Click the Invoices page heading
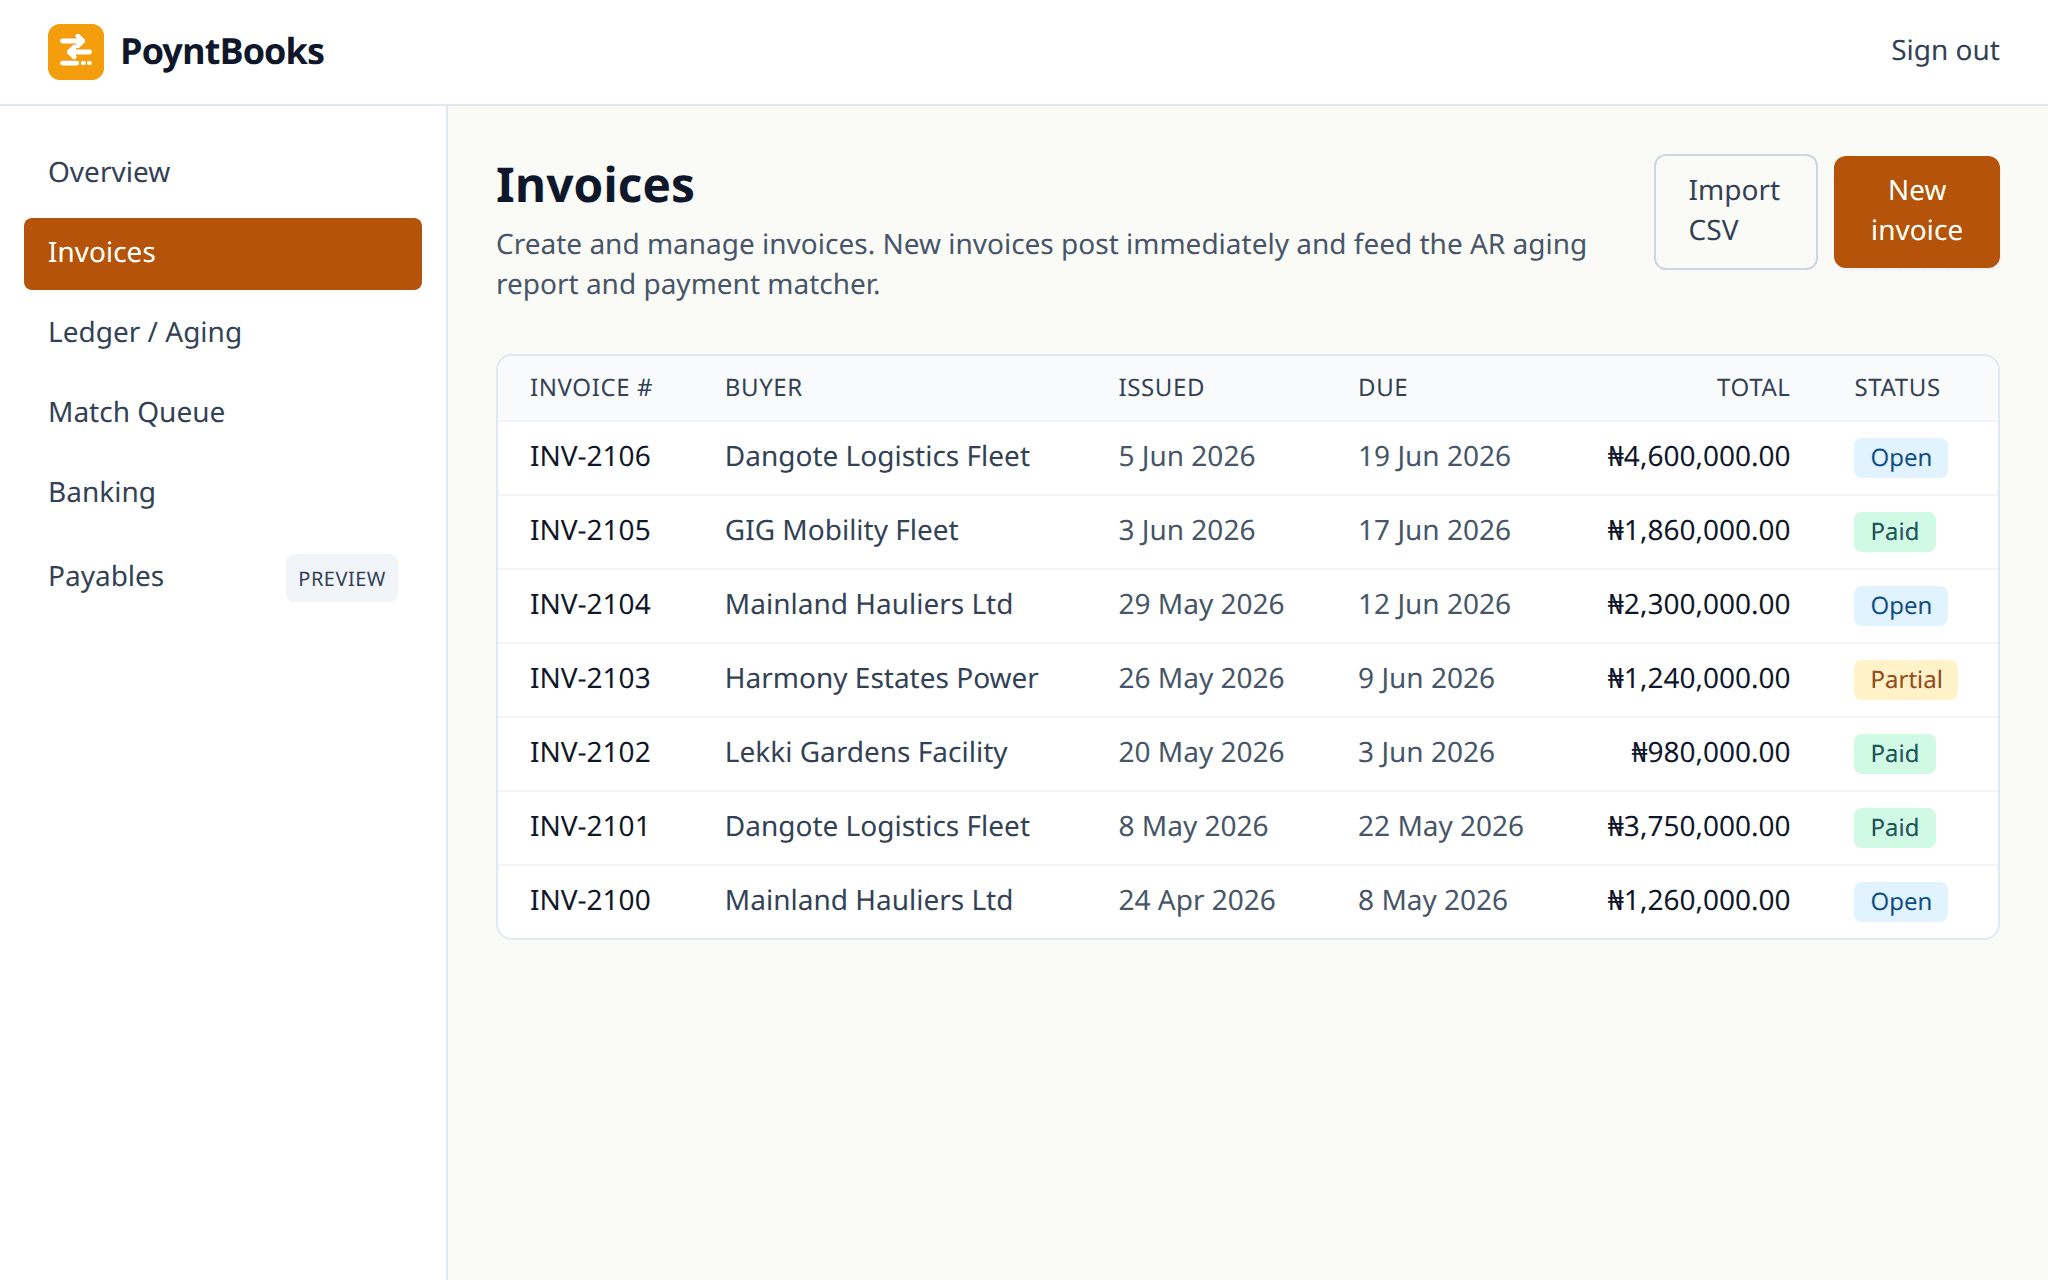The width and height of the screenshot is (2048, 1280). point(595,186)
